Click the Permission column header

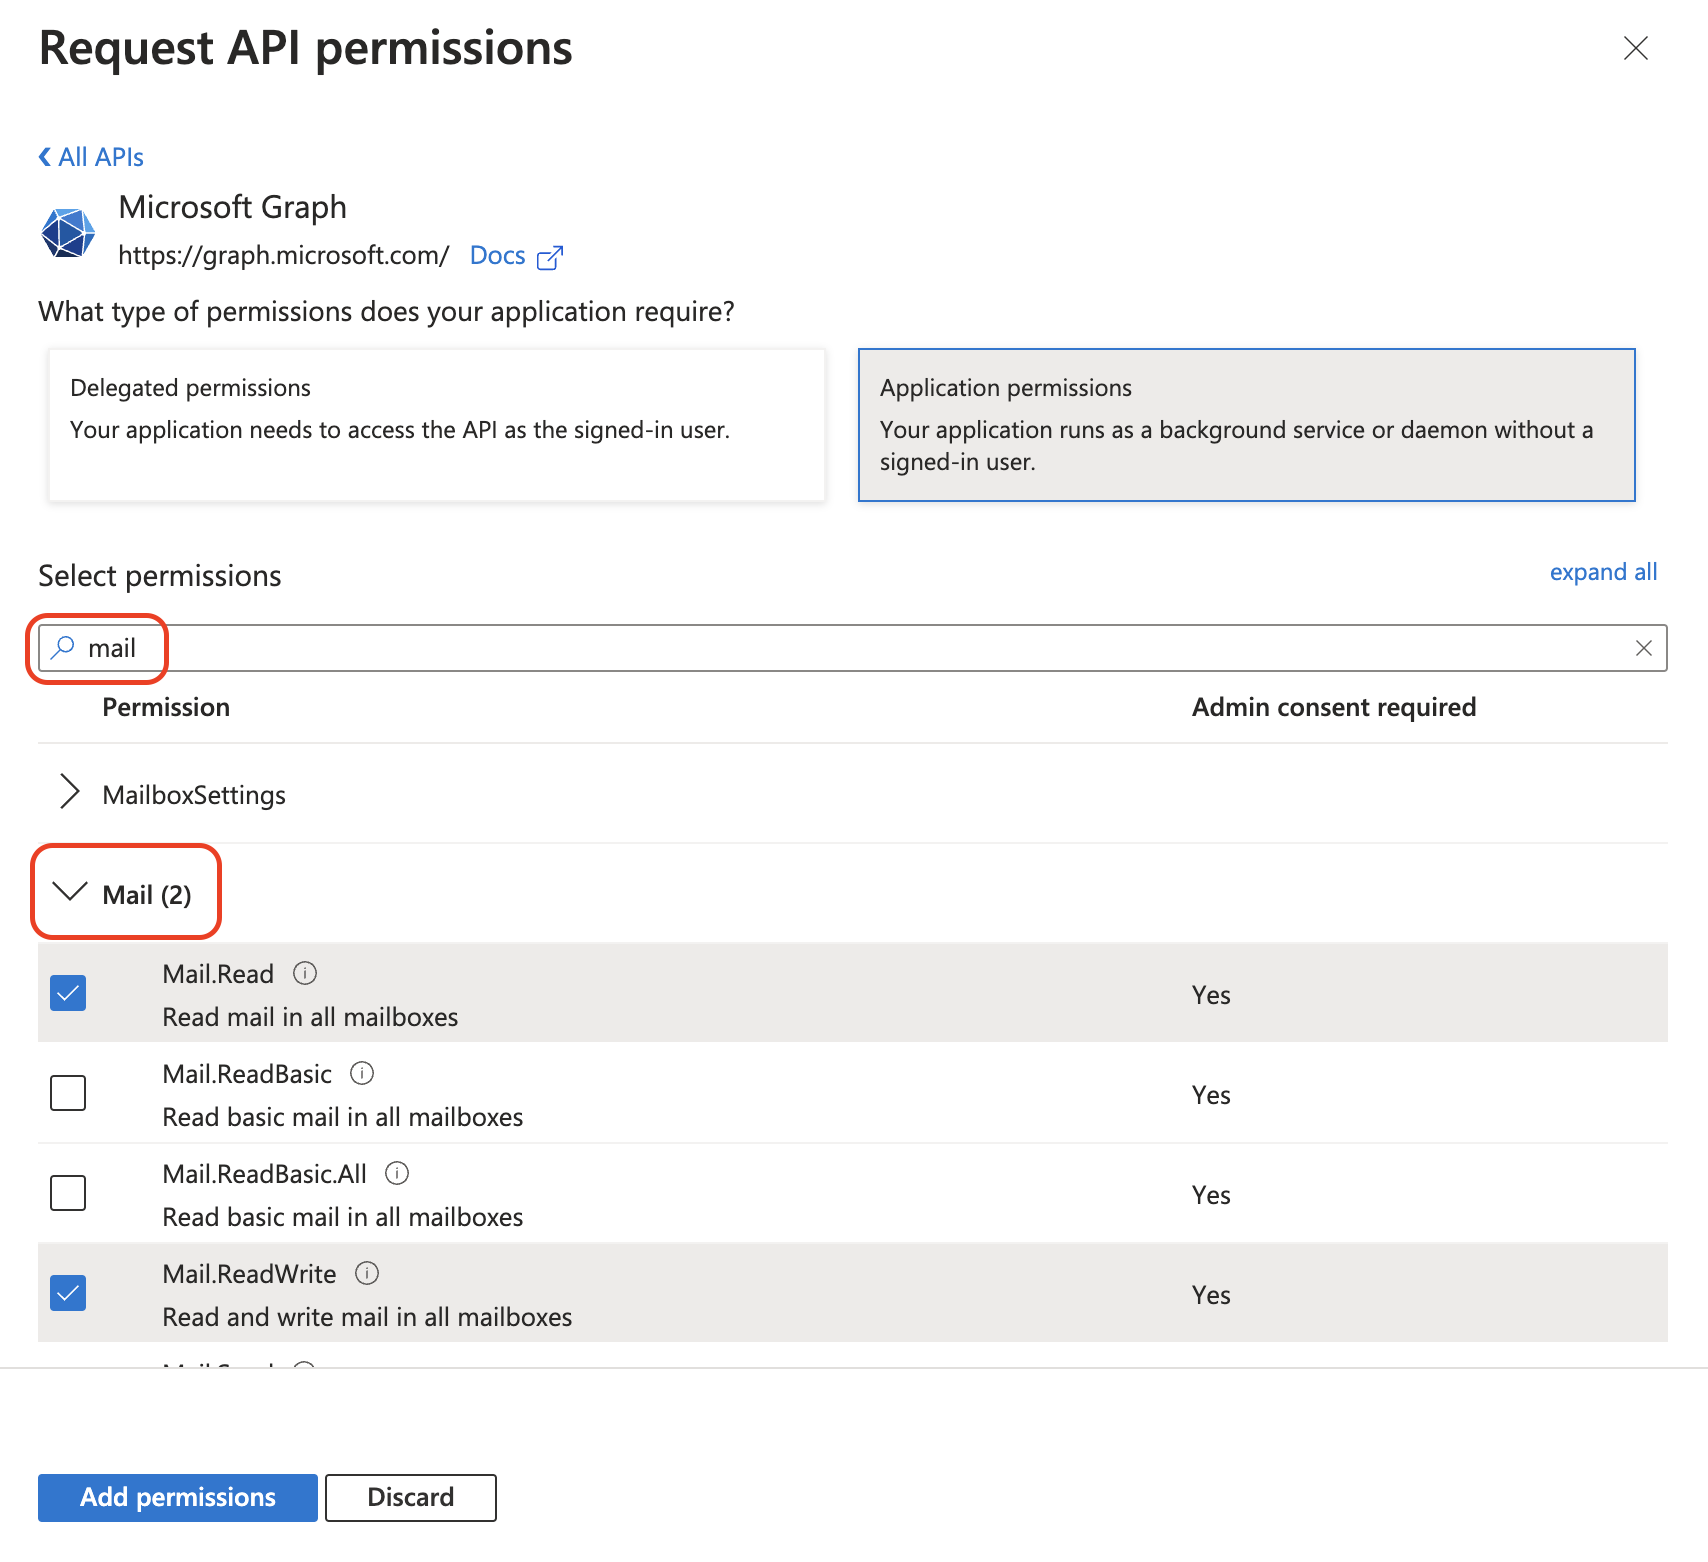tap(166, 707)
